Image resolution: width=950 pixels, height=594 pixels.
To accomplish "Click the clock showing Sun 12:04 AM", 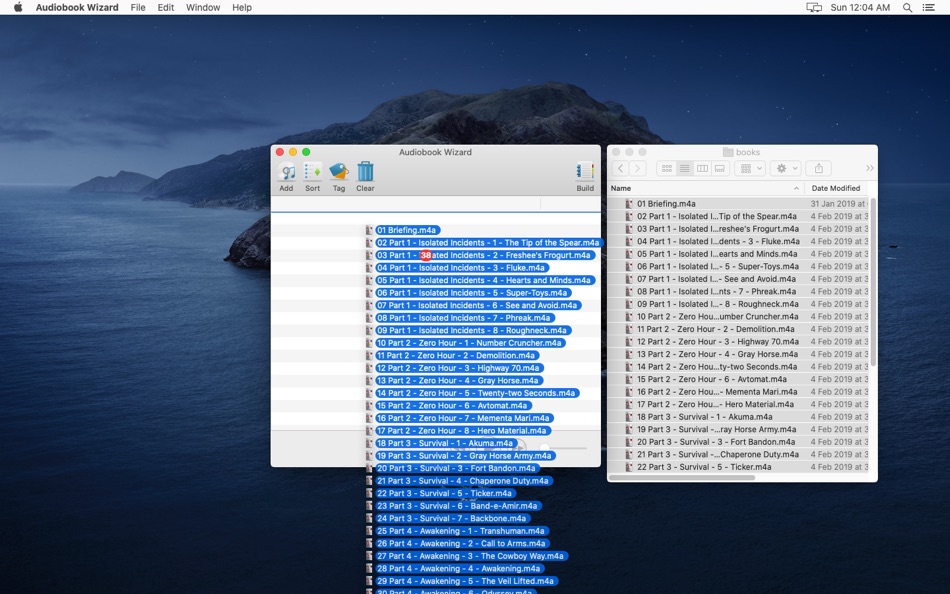I will tap(860, 7).
